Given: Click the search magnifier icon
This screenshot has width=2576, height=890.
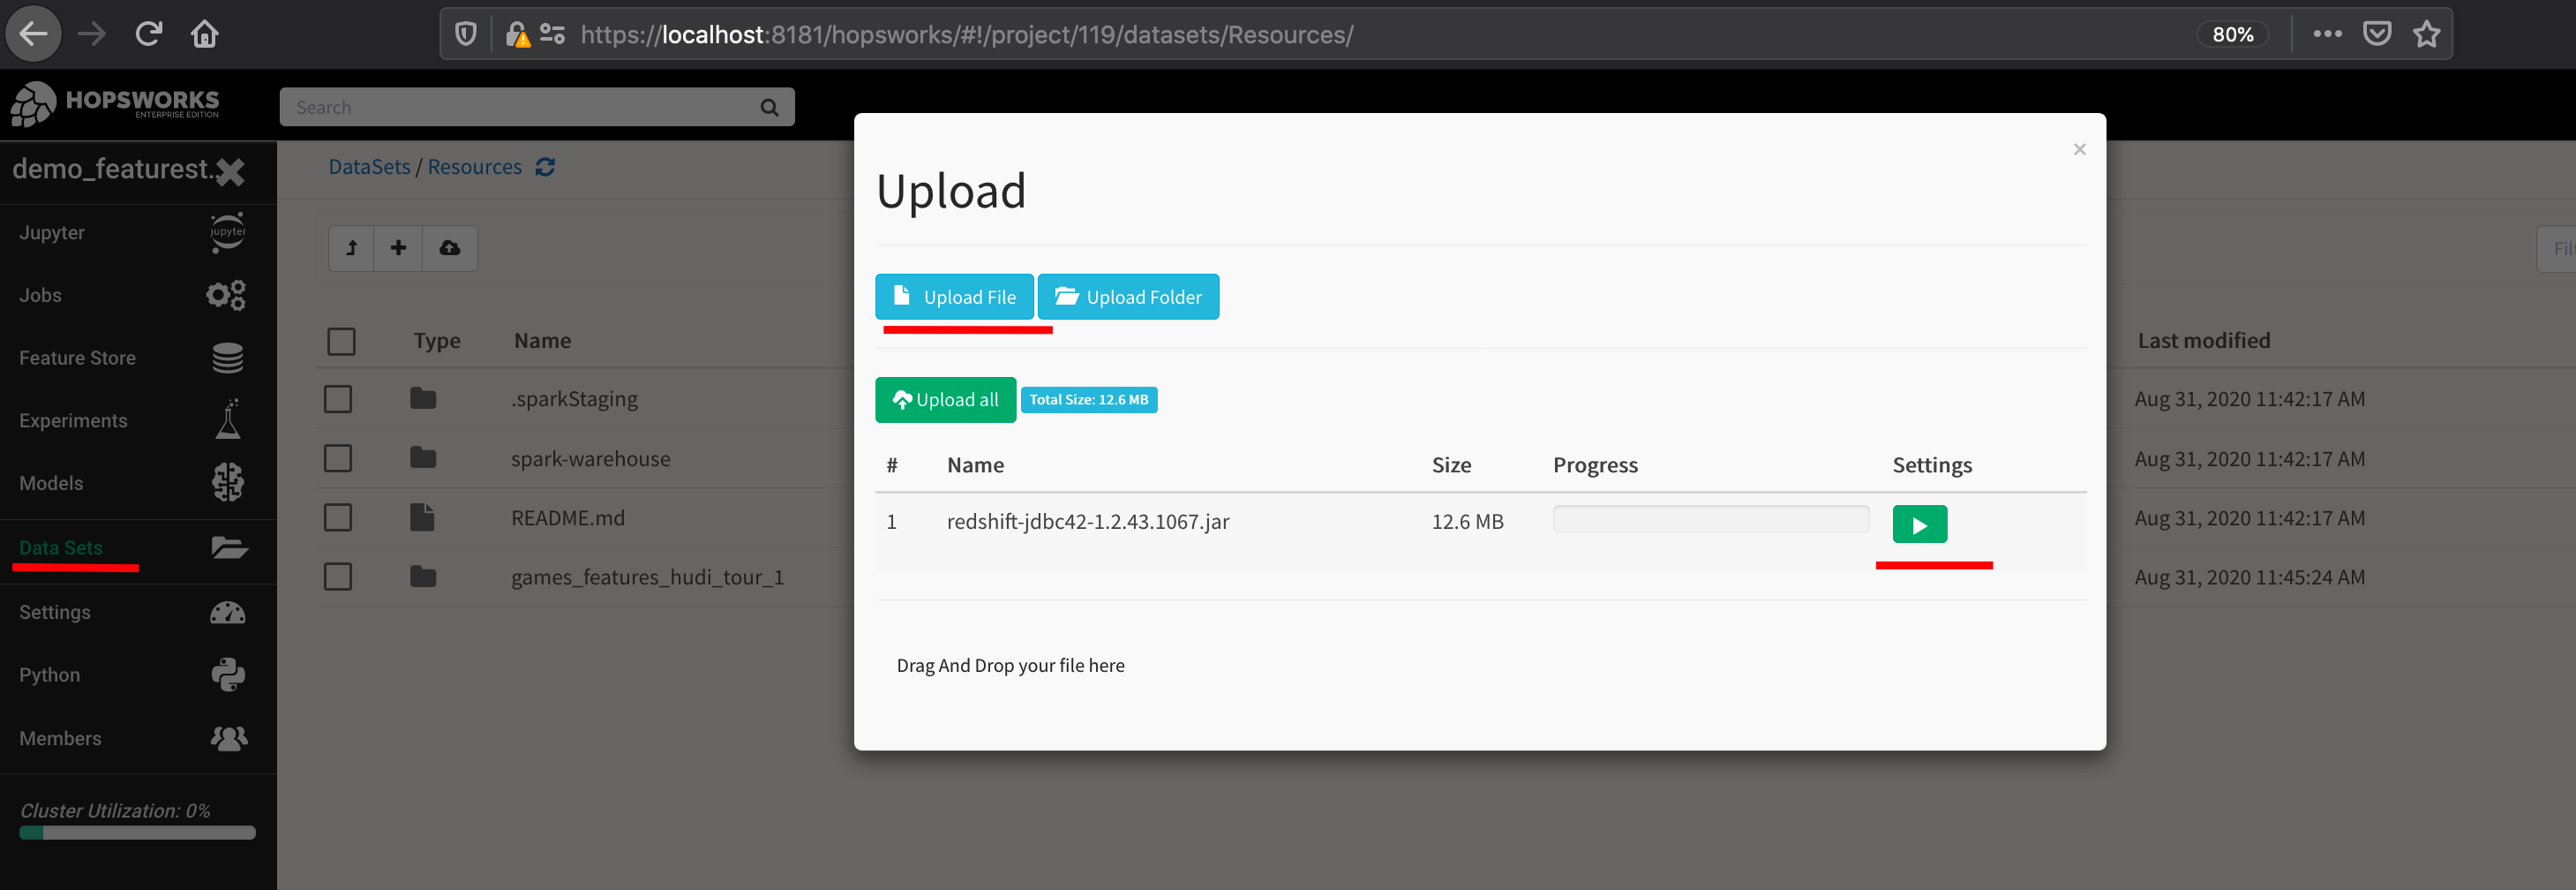Looking at the screenshot, I should tap(769, 107).
